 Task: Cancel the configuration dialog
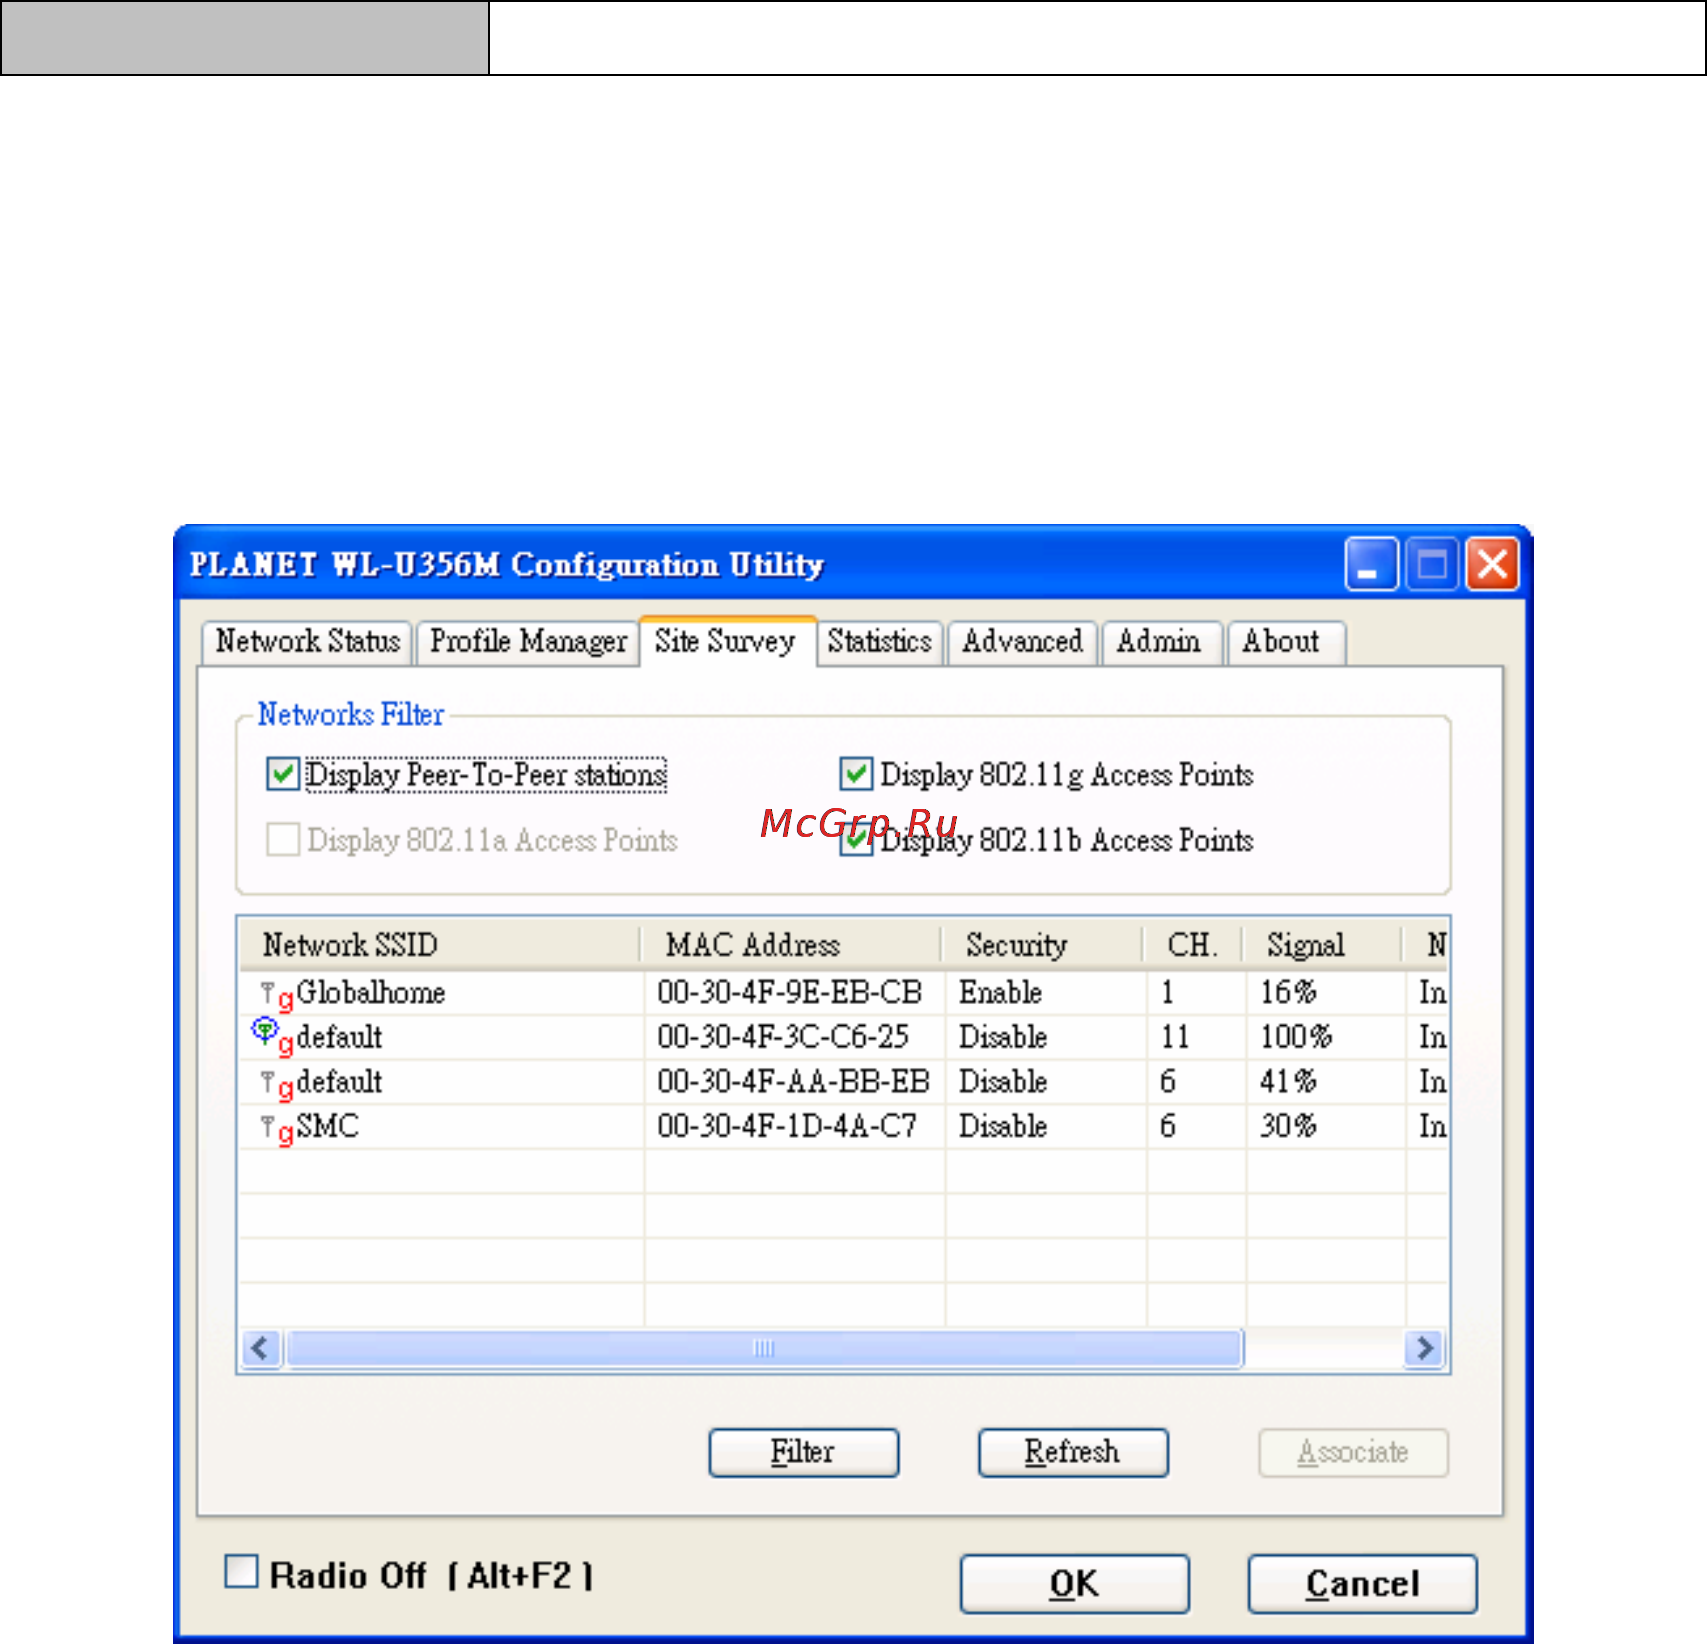[1362, 1583]
